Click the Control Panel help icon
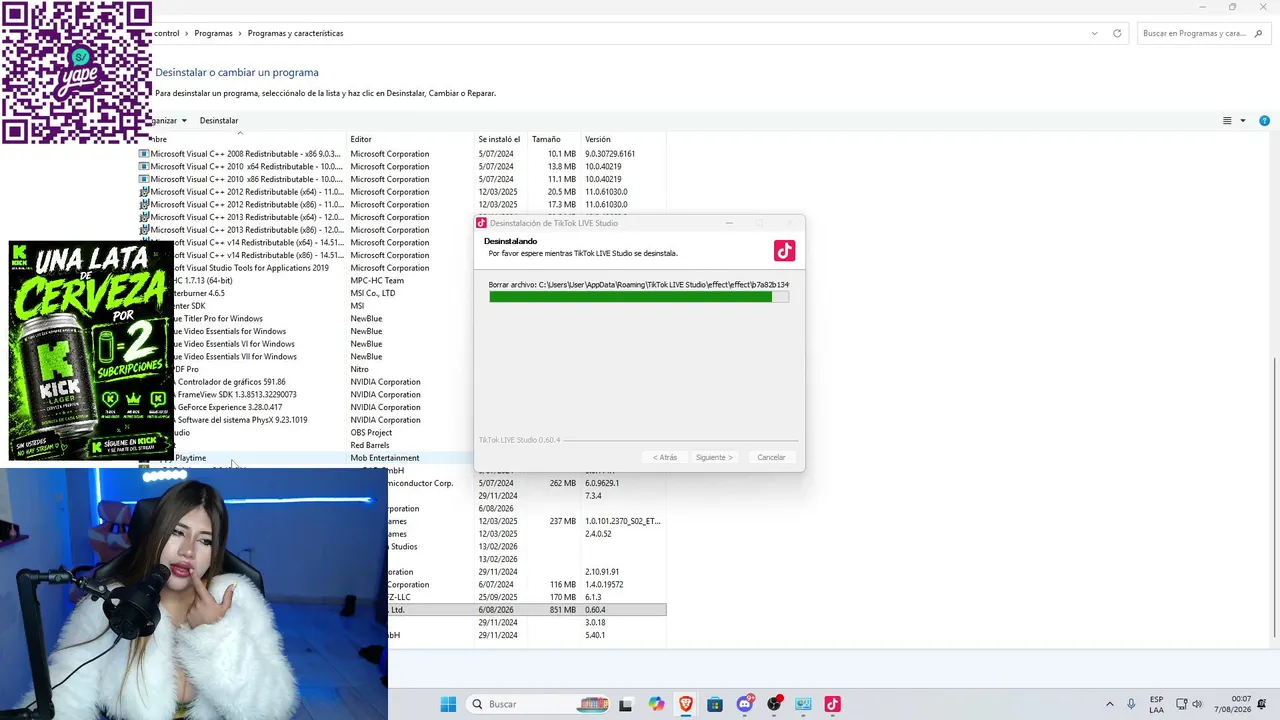The width and height of the screenshot is (1280, 720). click(x=1264, y=120)
